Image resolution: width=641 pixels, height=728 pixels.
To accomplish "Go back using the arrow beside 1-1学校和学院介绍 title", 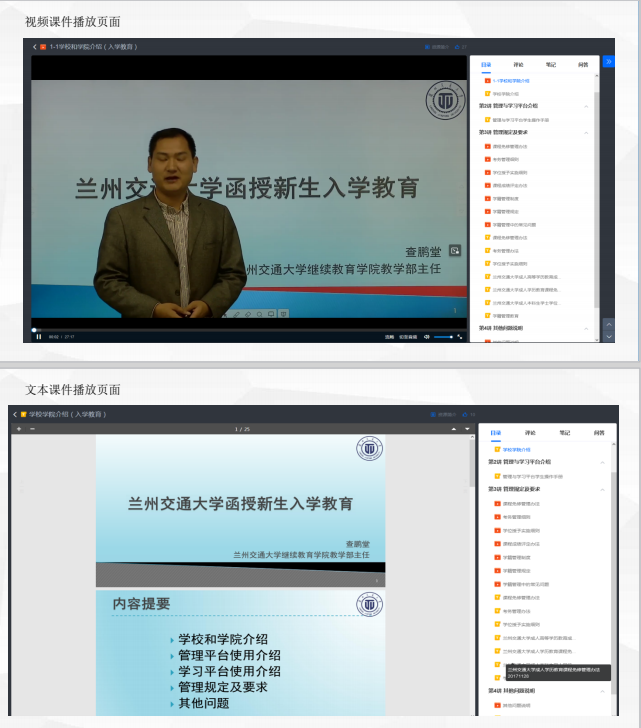I will point(35,47).
